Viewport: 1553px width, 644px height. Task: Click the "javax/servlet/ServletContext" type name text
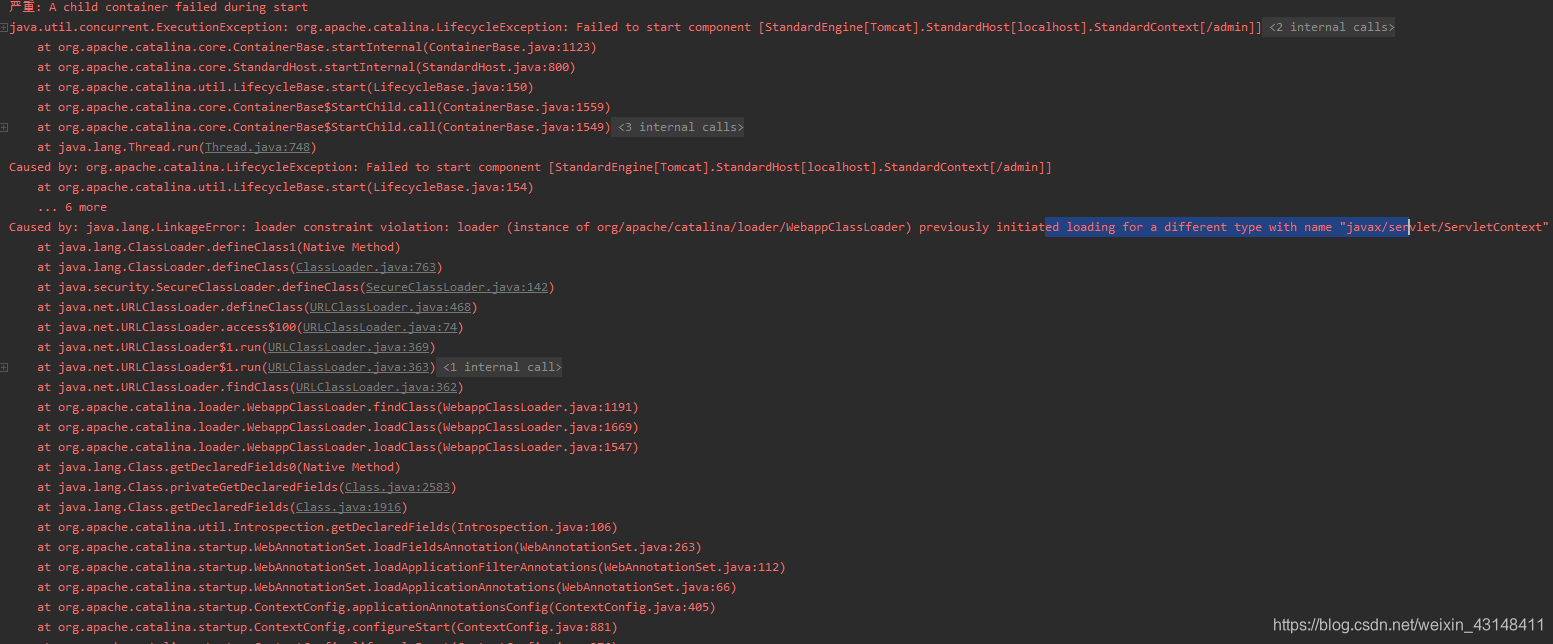pos(1444,227)
